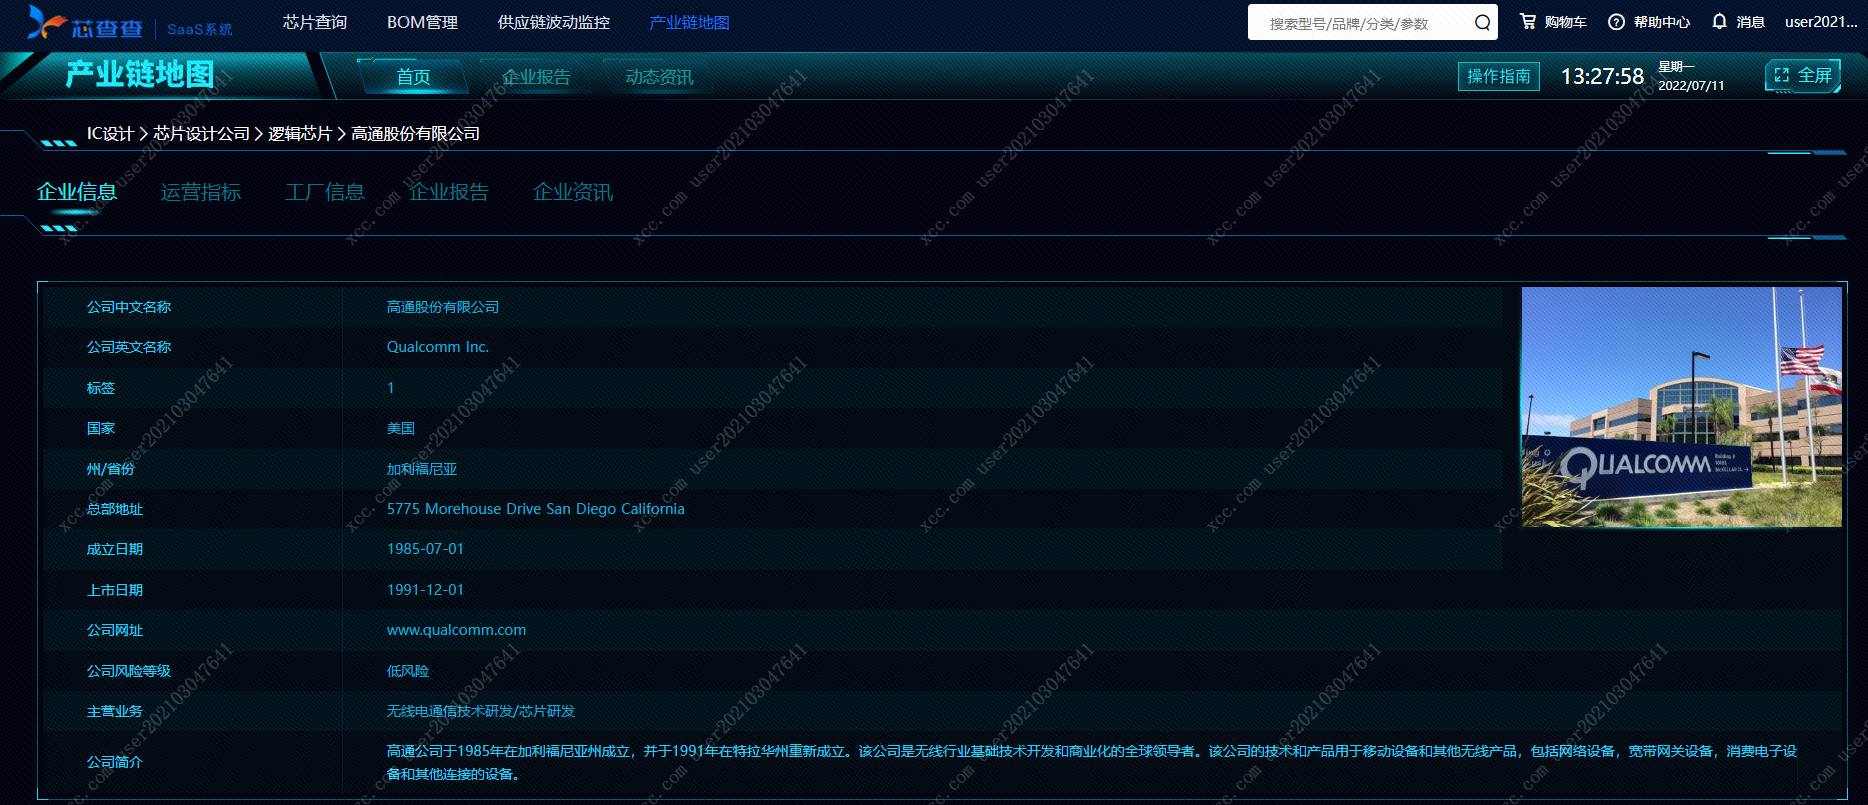Click main business 无线电通信技术研发/芯片研发
Image resolution: width=1868 pixels, height=805 pixels.
point(481,711)
